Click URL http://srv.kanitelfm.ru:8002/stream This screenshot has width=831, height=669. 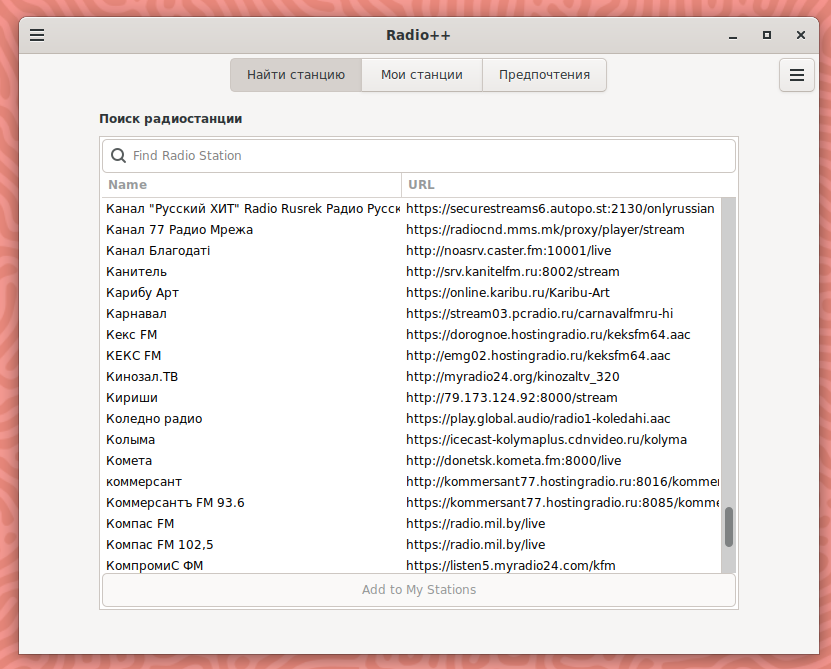512,271
